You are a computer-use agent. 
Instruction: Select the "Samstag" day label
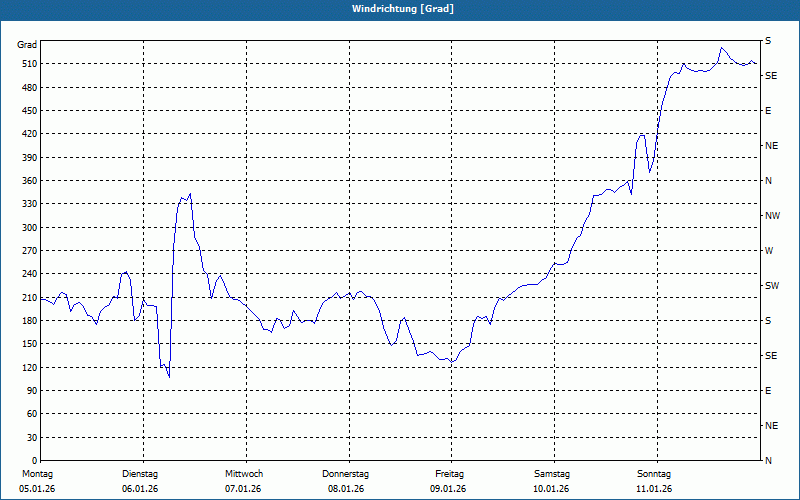[x=552, y=474]
